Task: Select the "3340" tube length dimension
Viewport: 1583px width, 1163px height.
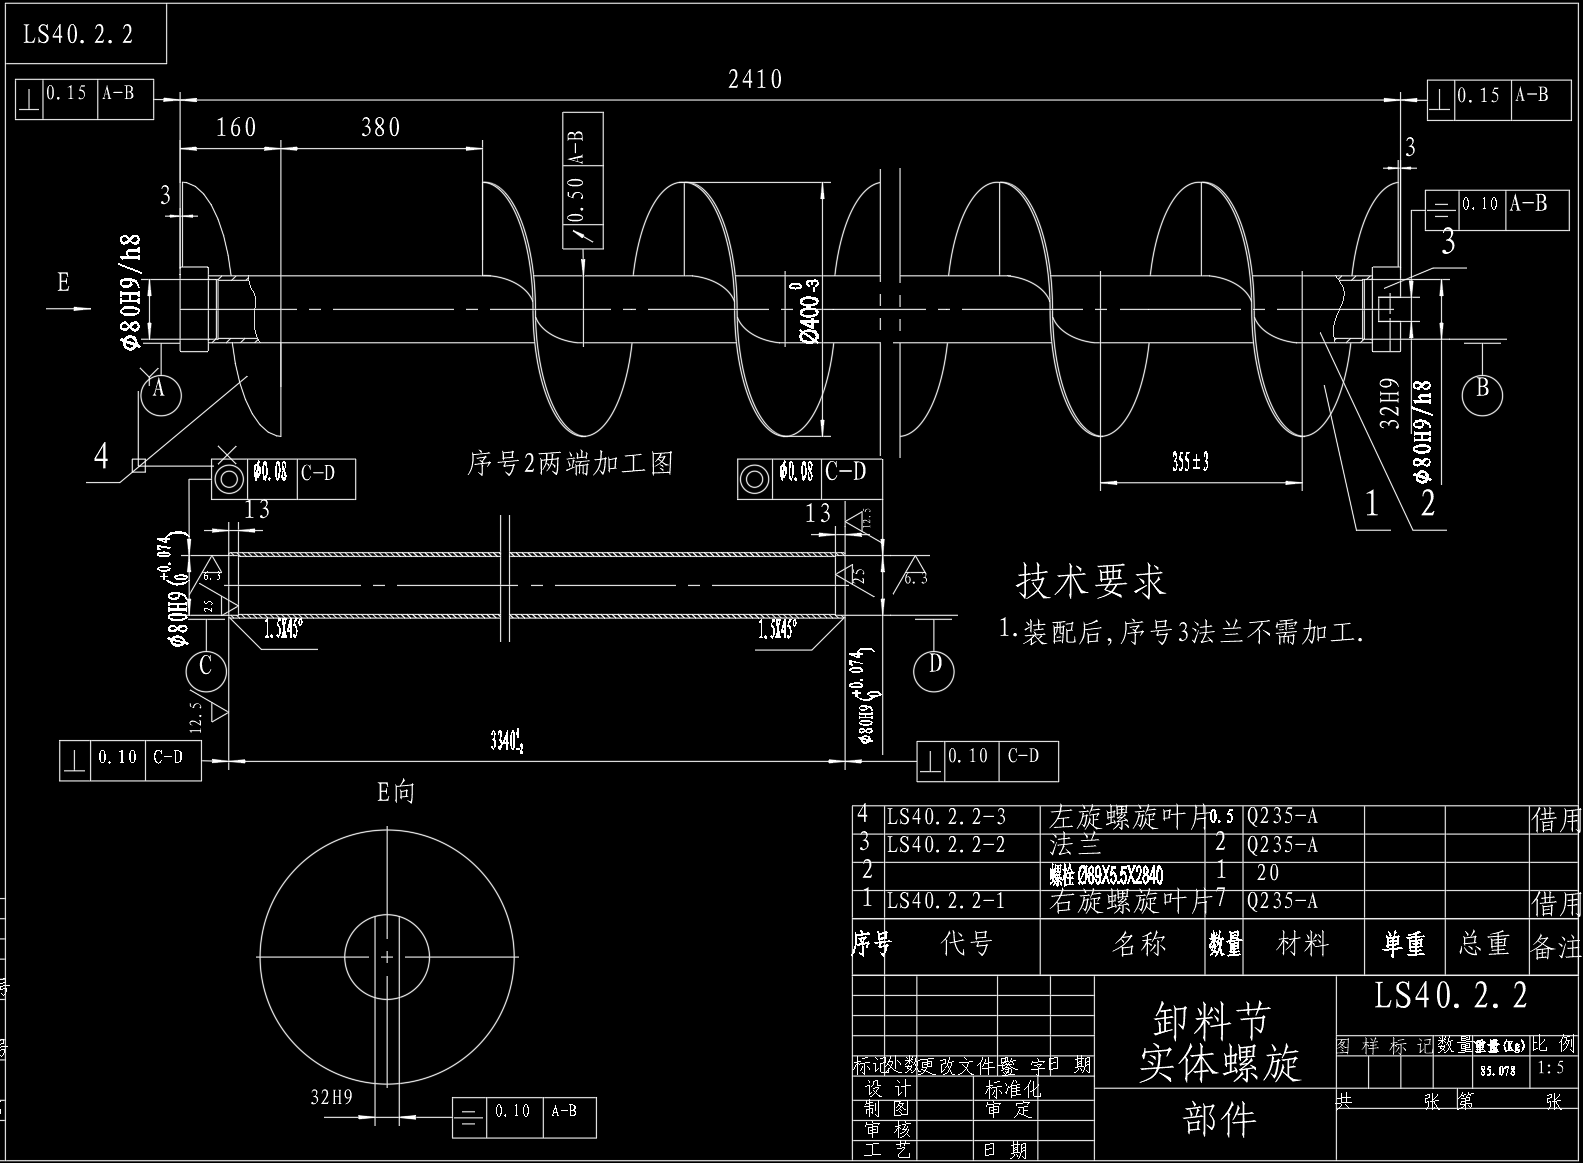Action: pos(508,741)
